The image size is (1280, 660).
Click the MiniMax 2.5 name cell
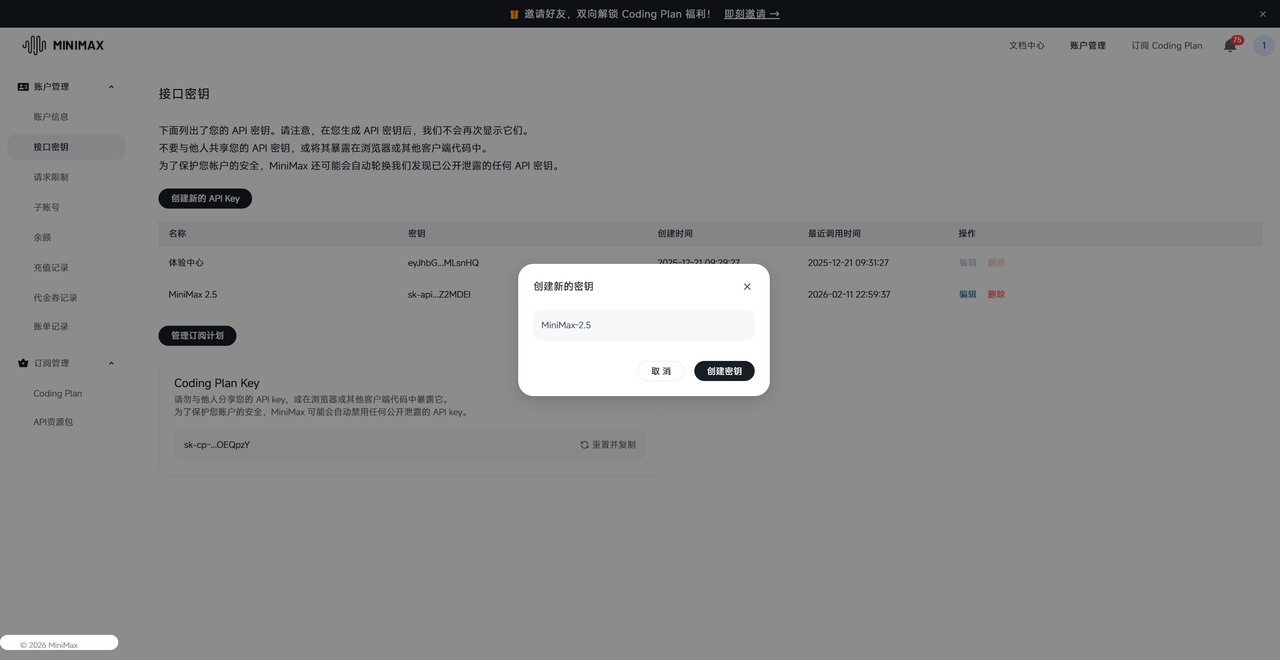192,294
